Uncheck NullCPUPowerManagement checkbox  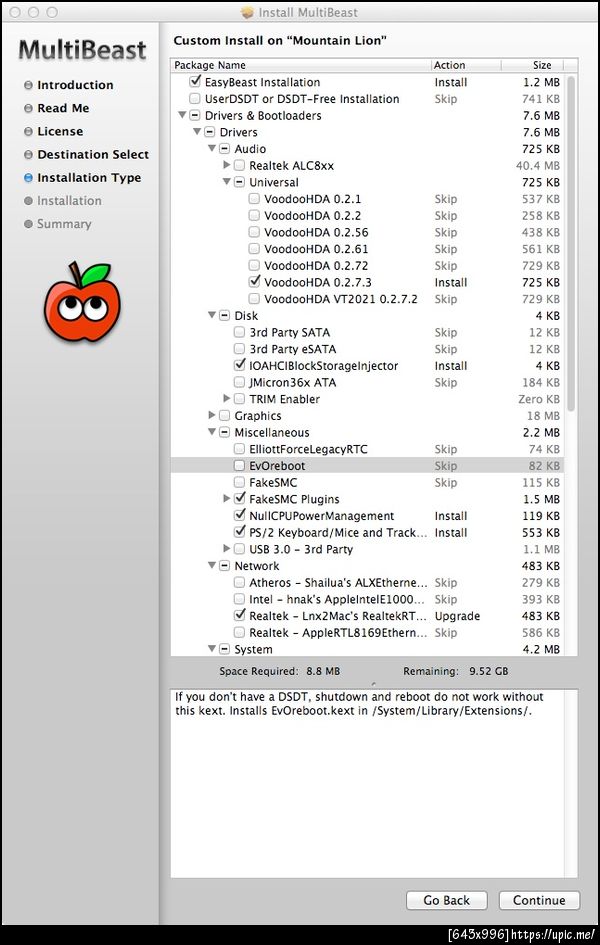tap(239, 515)
